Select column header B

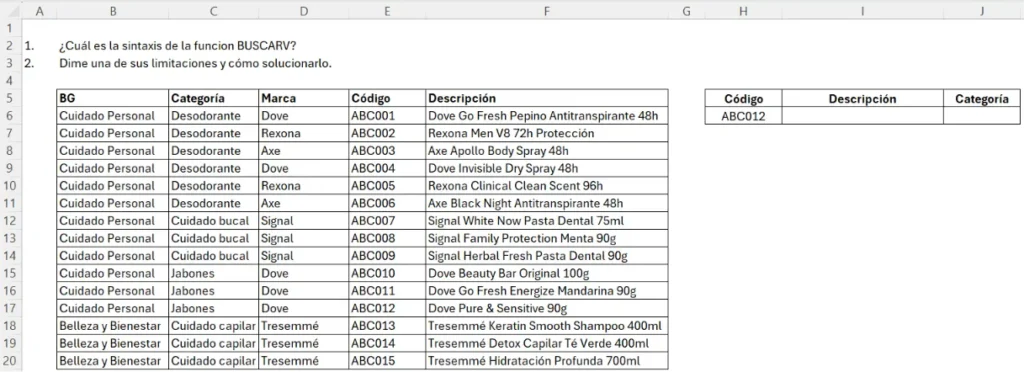[x=112, y=11]
